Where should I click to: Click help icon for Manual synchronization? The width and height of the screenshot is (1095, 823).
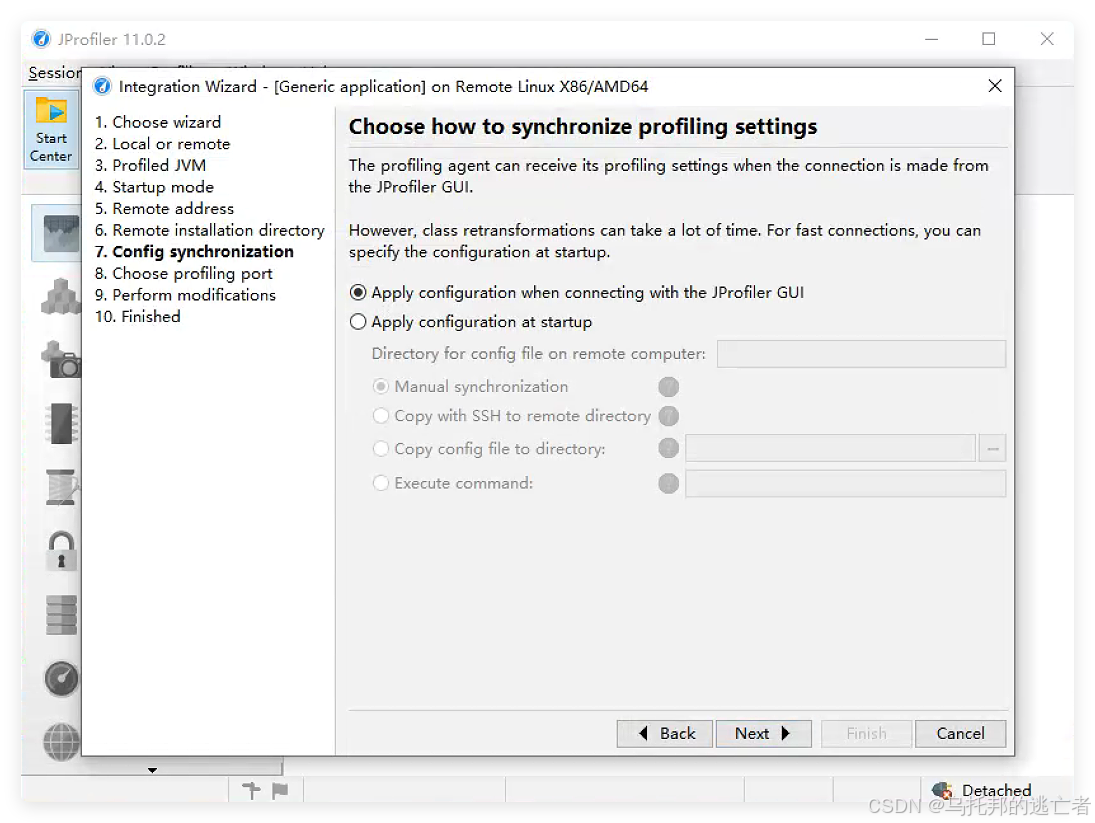click(668, 387)
